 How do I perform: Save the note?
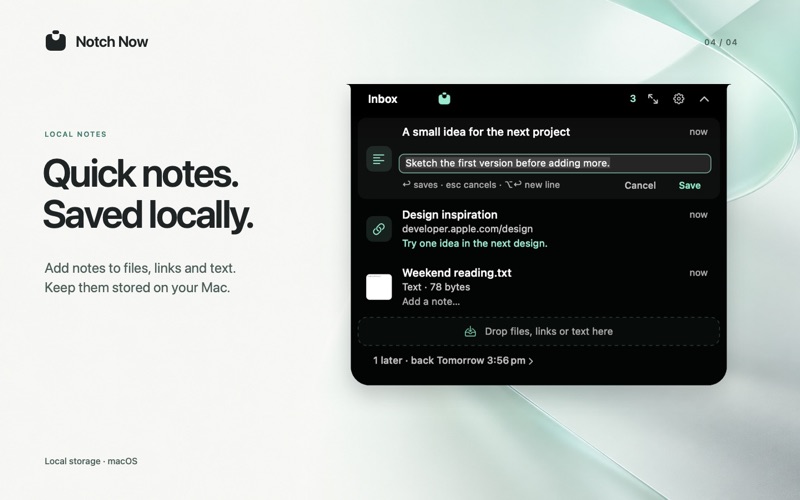[689, 185]
